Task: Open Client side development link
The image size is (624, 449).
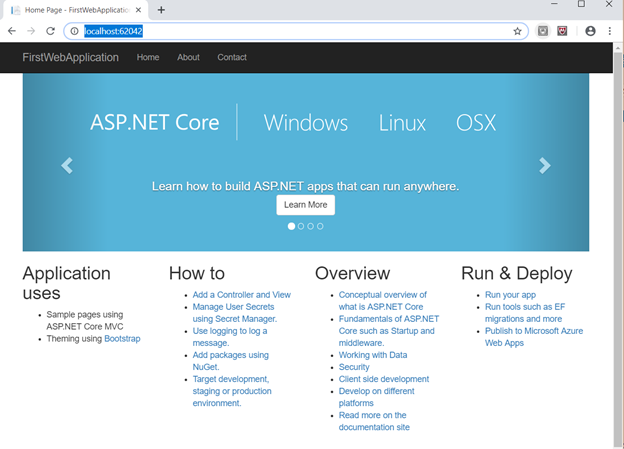Action: 384,379
